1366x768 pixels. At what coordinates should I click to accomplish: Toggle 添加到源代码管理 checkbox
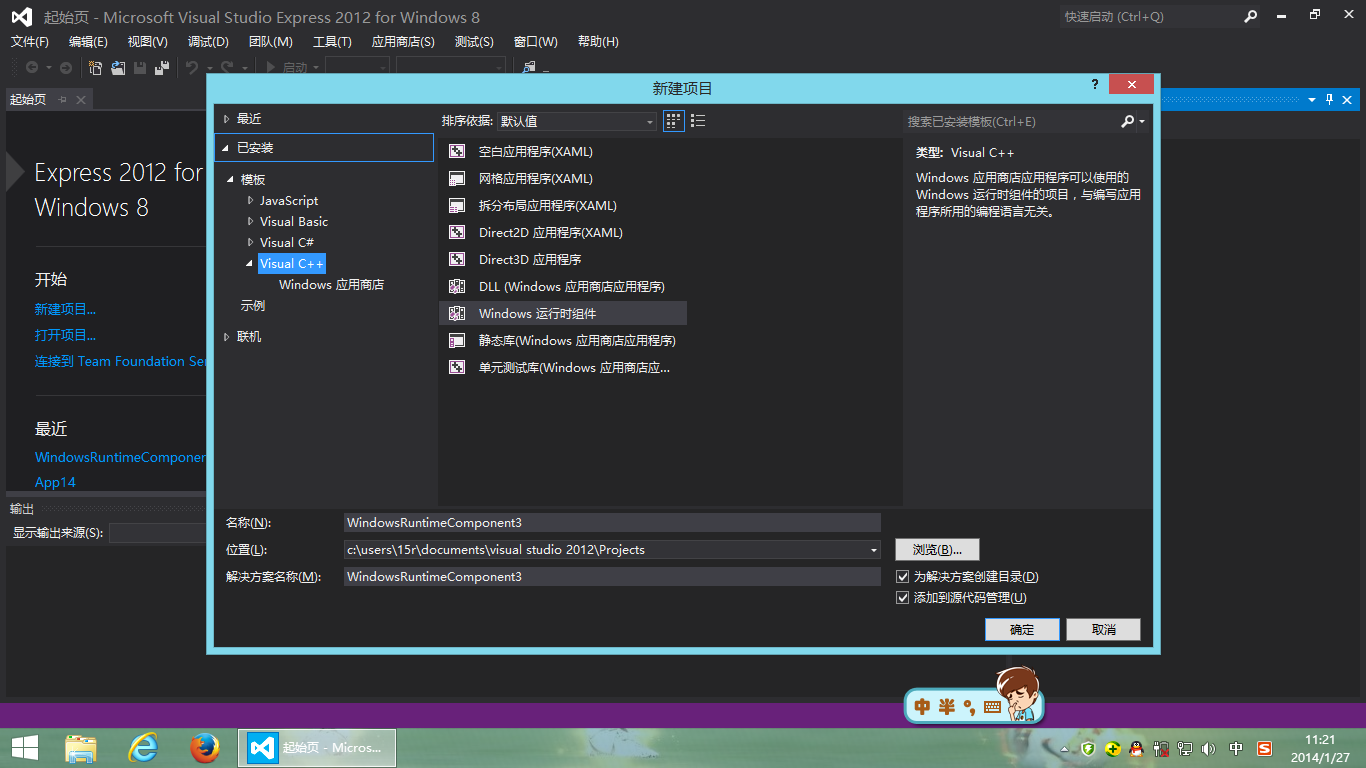pyautogui.click(x=902, y=597)
